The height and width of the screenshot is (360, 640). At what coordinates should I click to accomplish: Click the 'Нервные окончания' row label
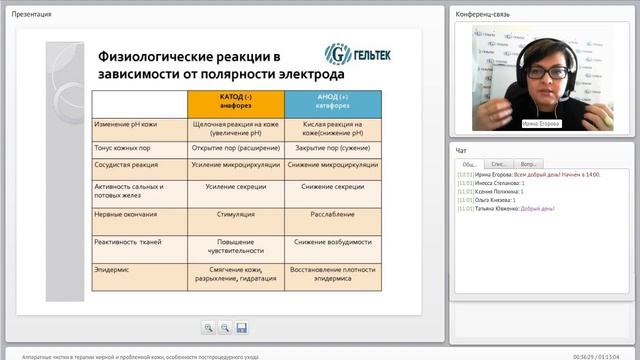pyautogui.click(x=126, y=215)
